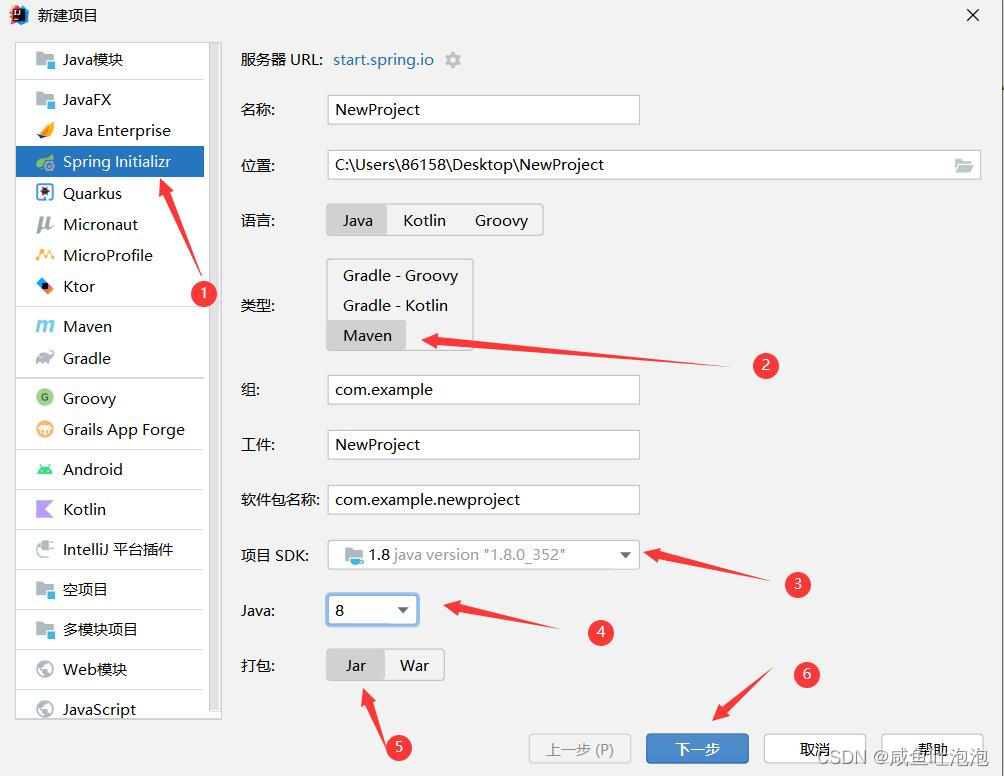The width and height of the screenshot is (1004, 776).
Task: Click the Micronaut mu icon
Action: (x=45, y=224)
